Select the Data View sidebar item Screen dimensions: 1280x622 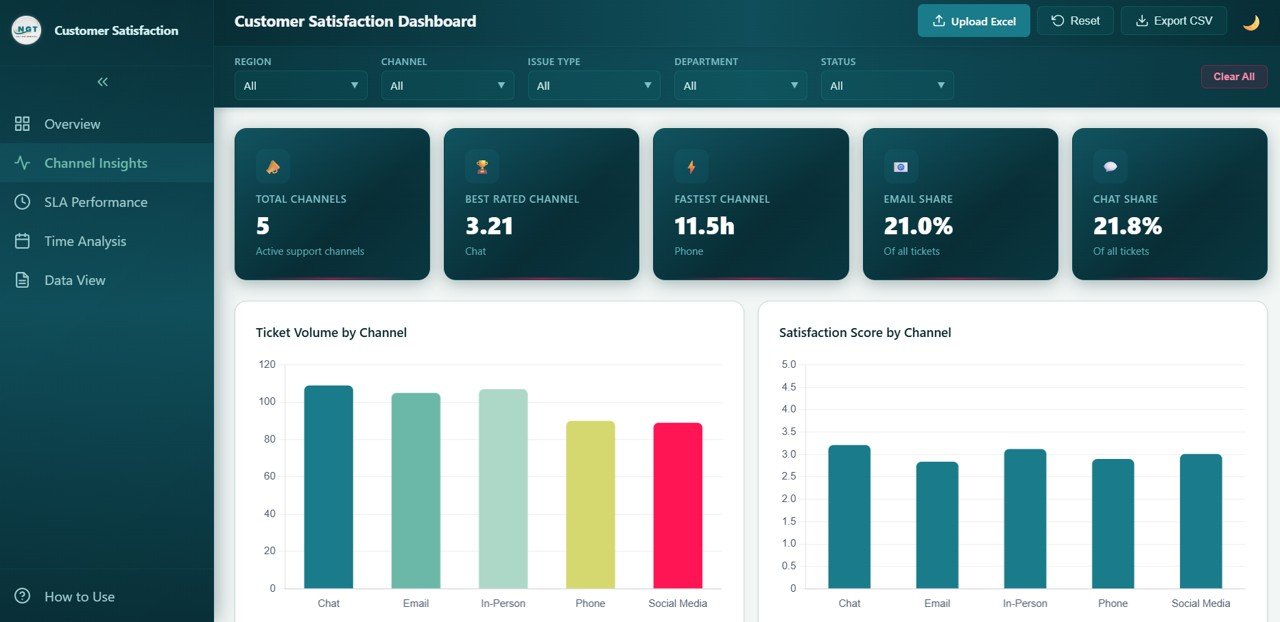pyautogui.click(x=75, y=280)
